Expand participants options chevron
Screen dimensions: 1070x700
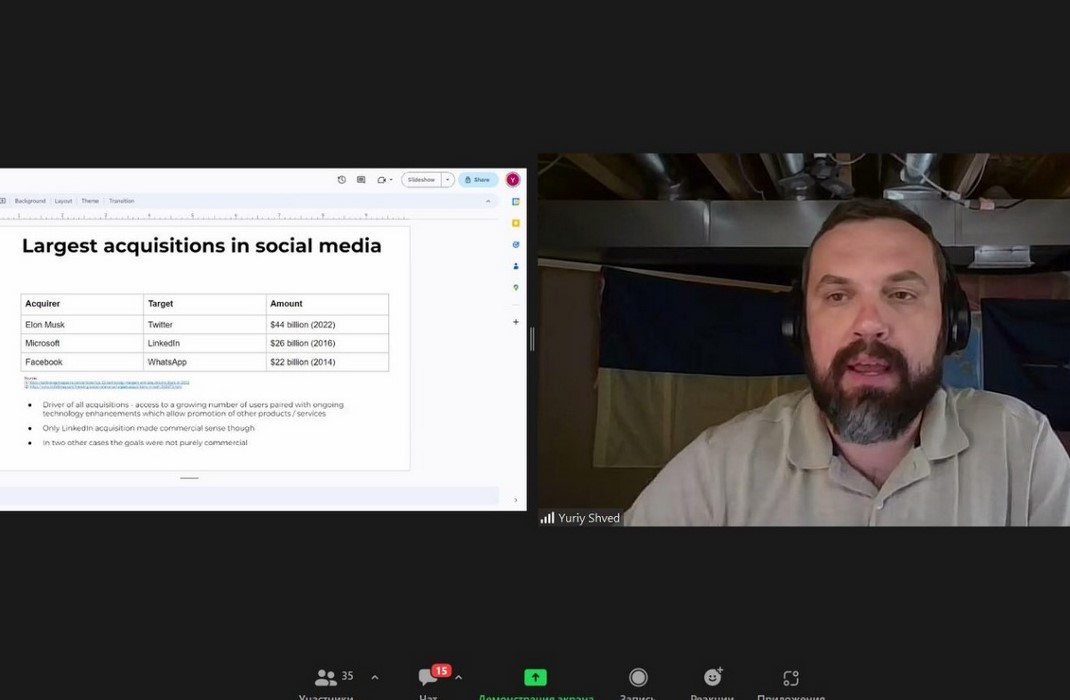375,677
